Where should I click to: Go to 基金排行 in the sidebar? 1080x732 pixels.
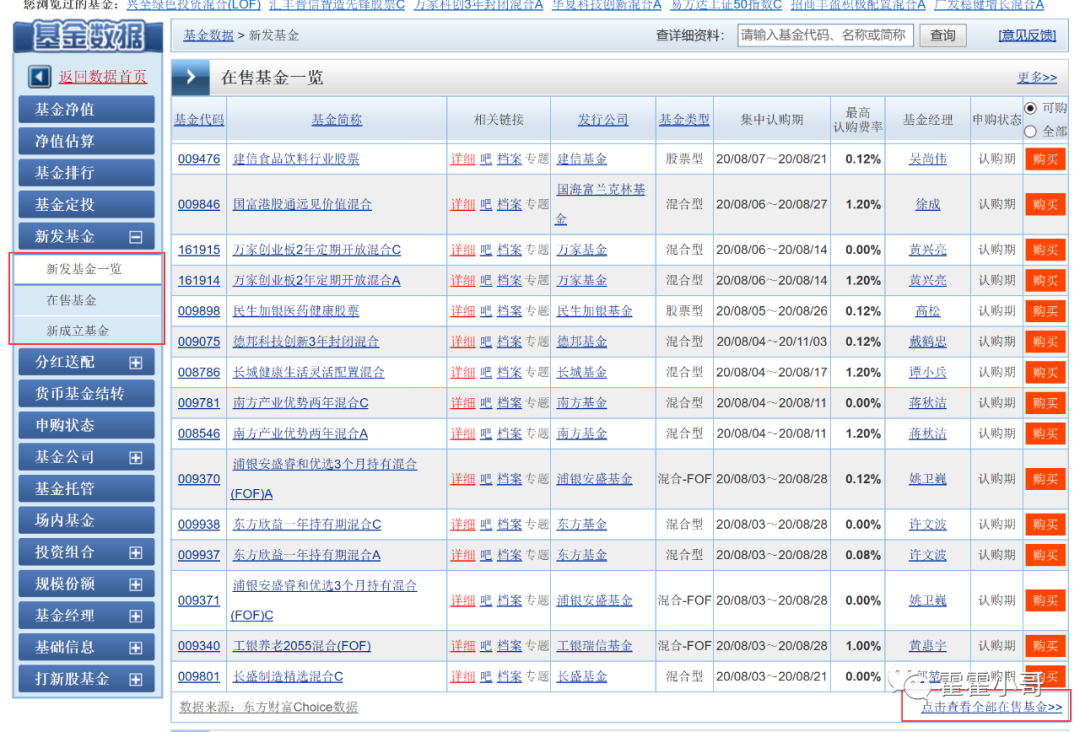[87, 173]
